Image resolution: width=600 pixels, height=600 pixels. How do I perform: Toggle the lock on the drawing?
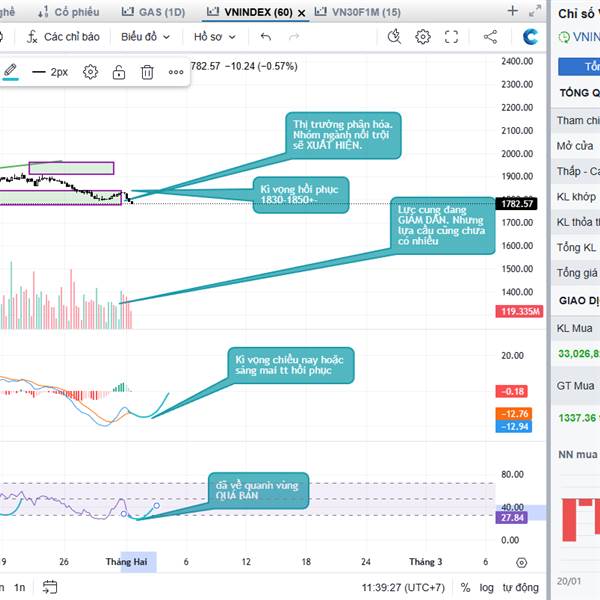coord(119,72)
